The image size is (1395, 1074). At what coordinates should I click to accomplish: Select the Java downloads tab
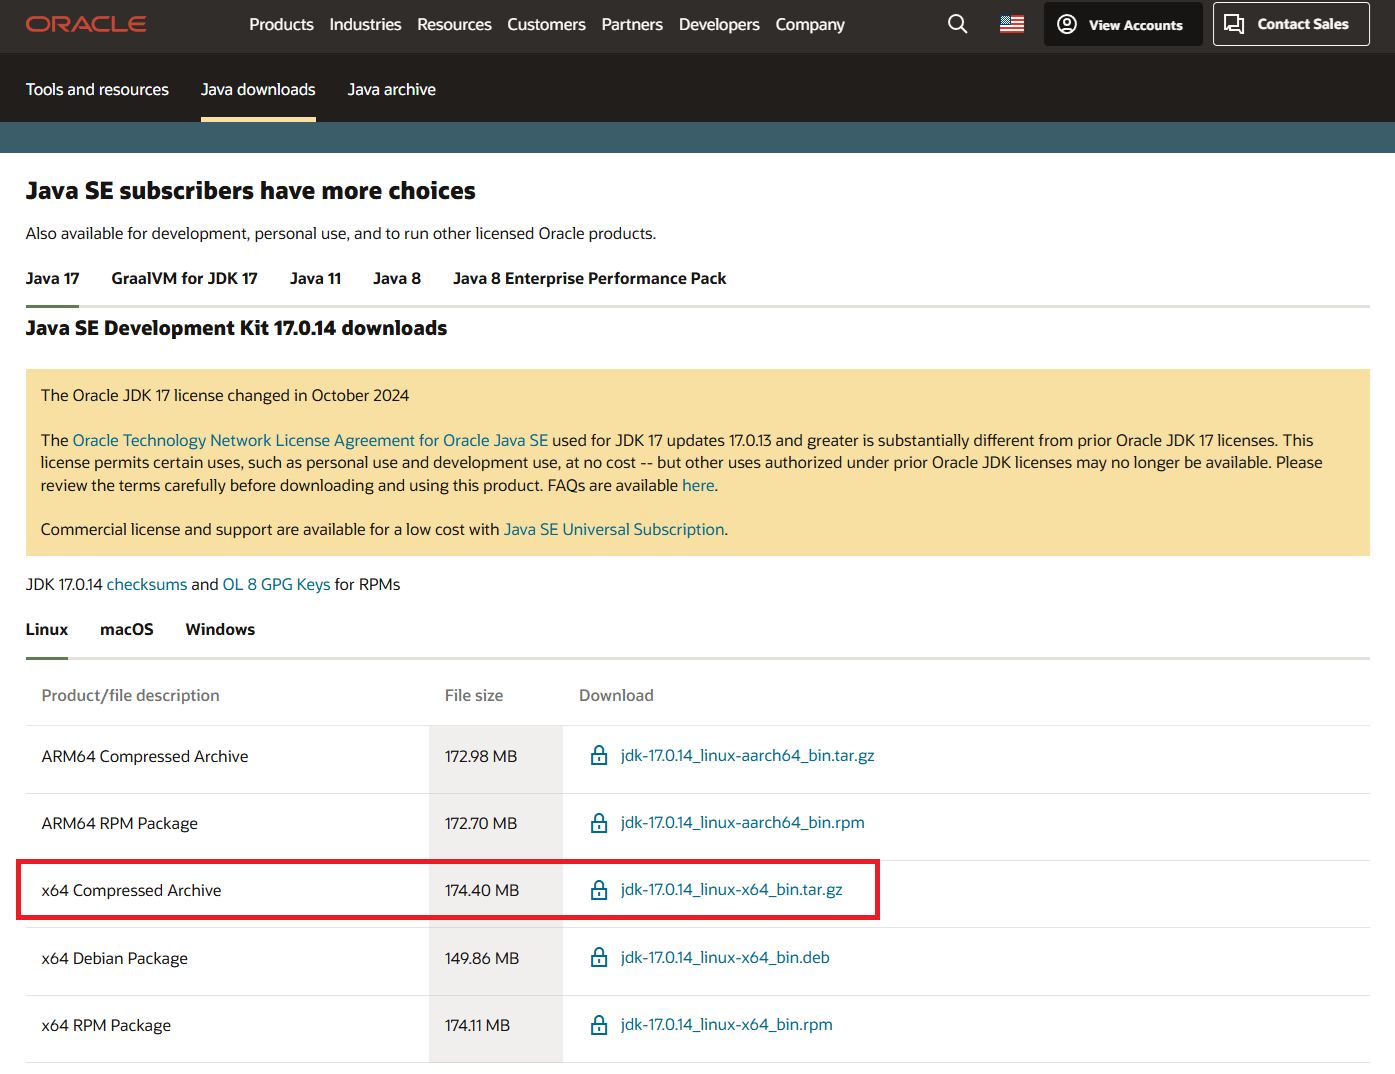[258, 89]
